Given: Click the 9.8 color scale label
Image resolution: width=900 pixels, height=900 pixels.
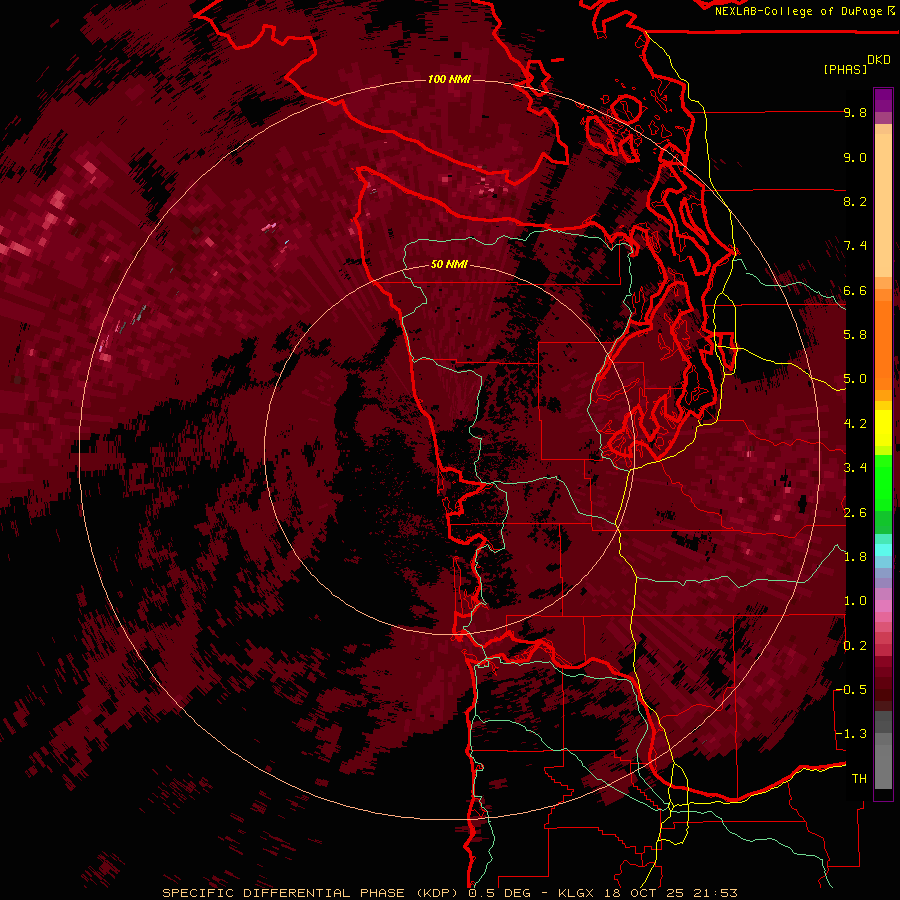Looking at the screenshot, I should click(x=855, y=112).
